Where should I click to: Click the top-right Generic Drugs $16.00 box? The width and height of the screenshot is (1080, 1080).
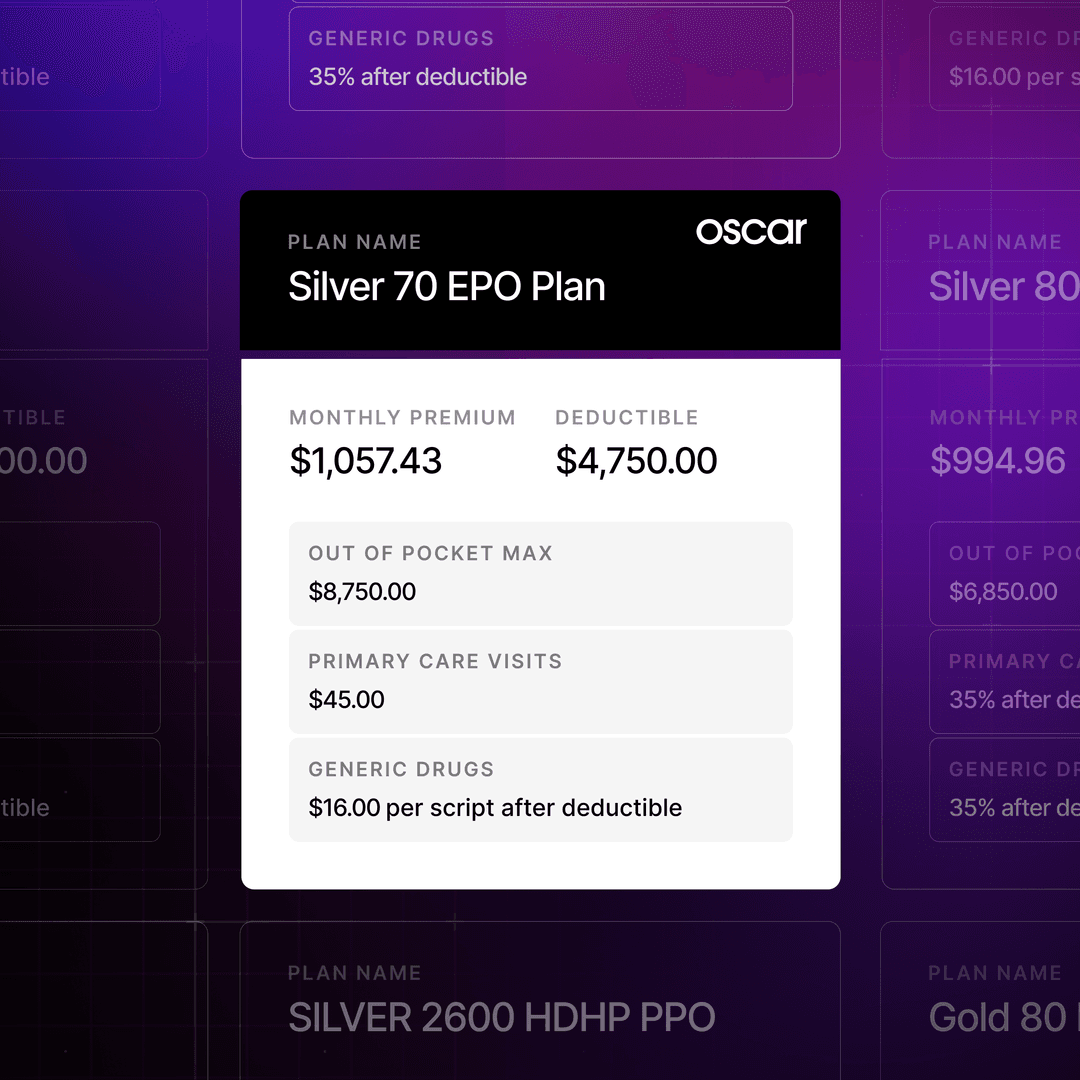1004,59
